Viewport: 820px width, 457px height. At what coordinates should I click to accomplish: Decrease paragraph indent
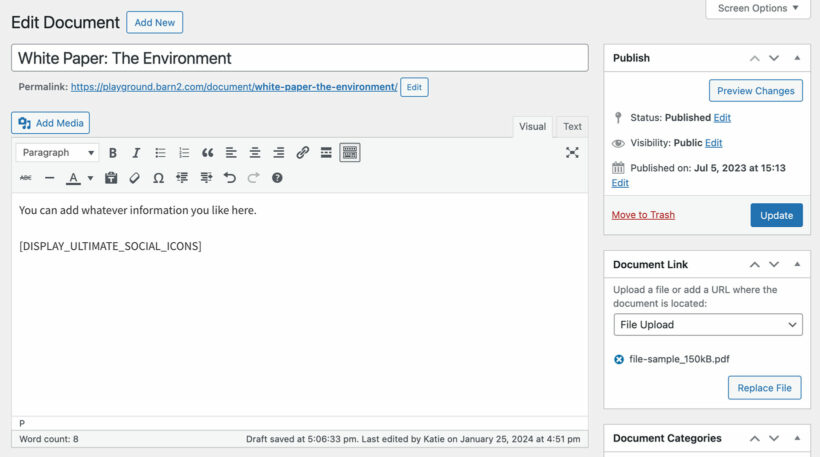click(x=182, y=178)
